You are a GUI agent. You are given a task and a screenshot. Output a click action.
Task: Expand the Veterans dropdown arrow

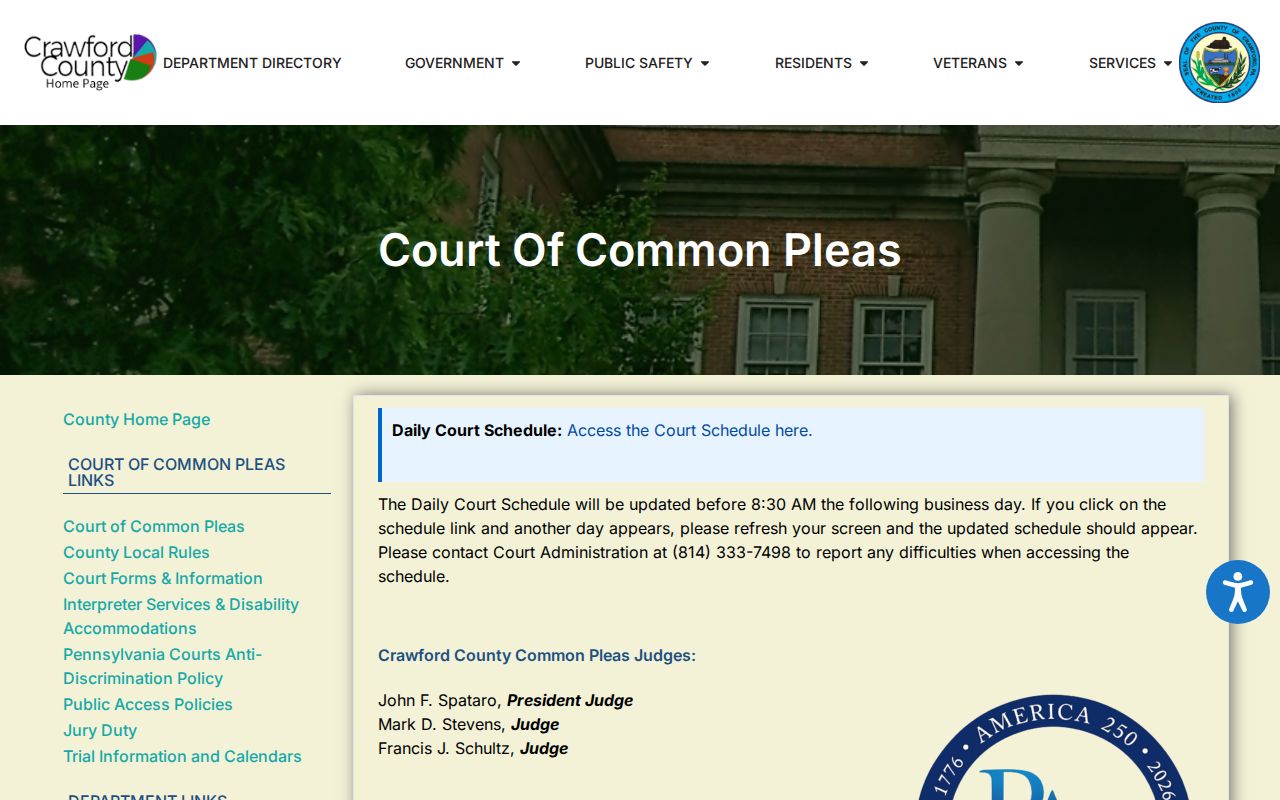pos(1019,63)
